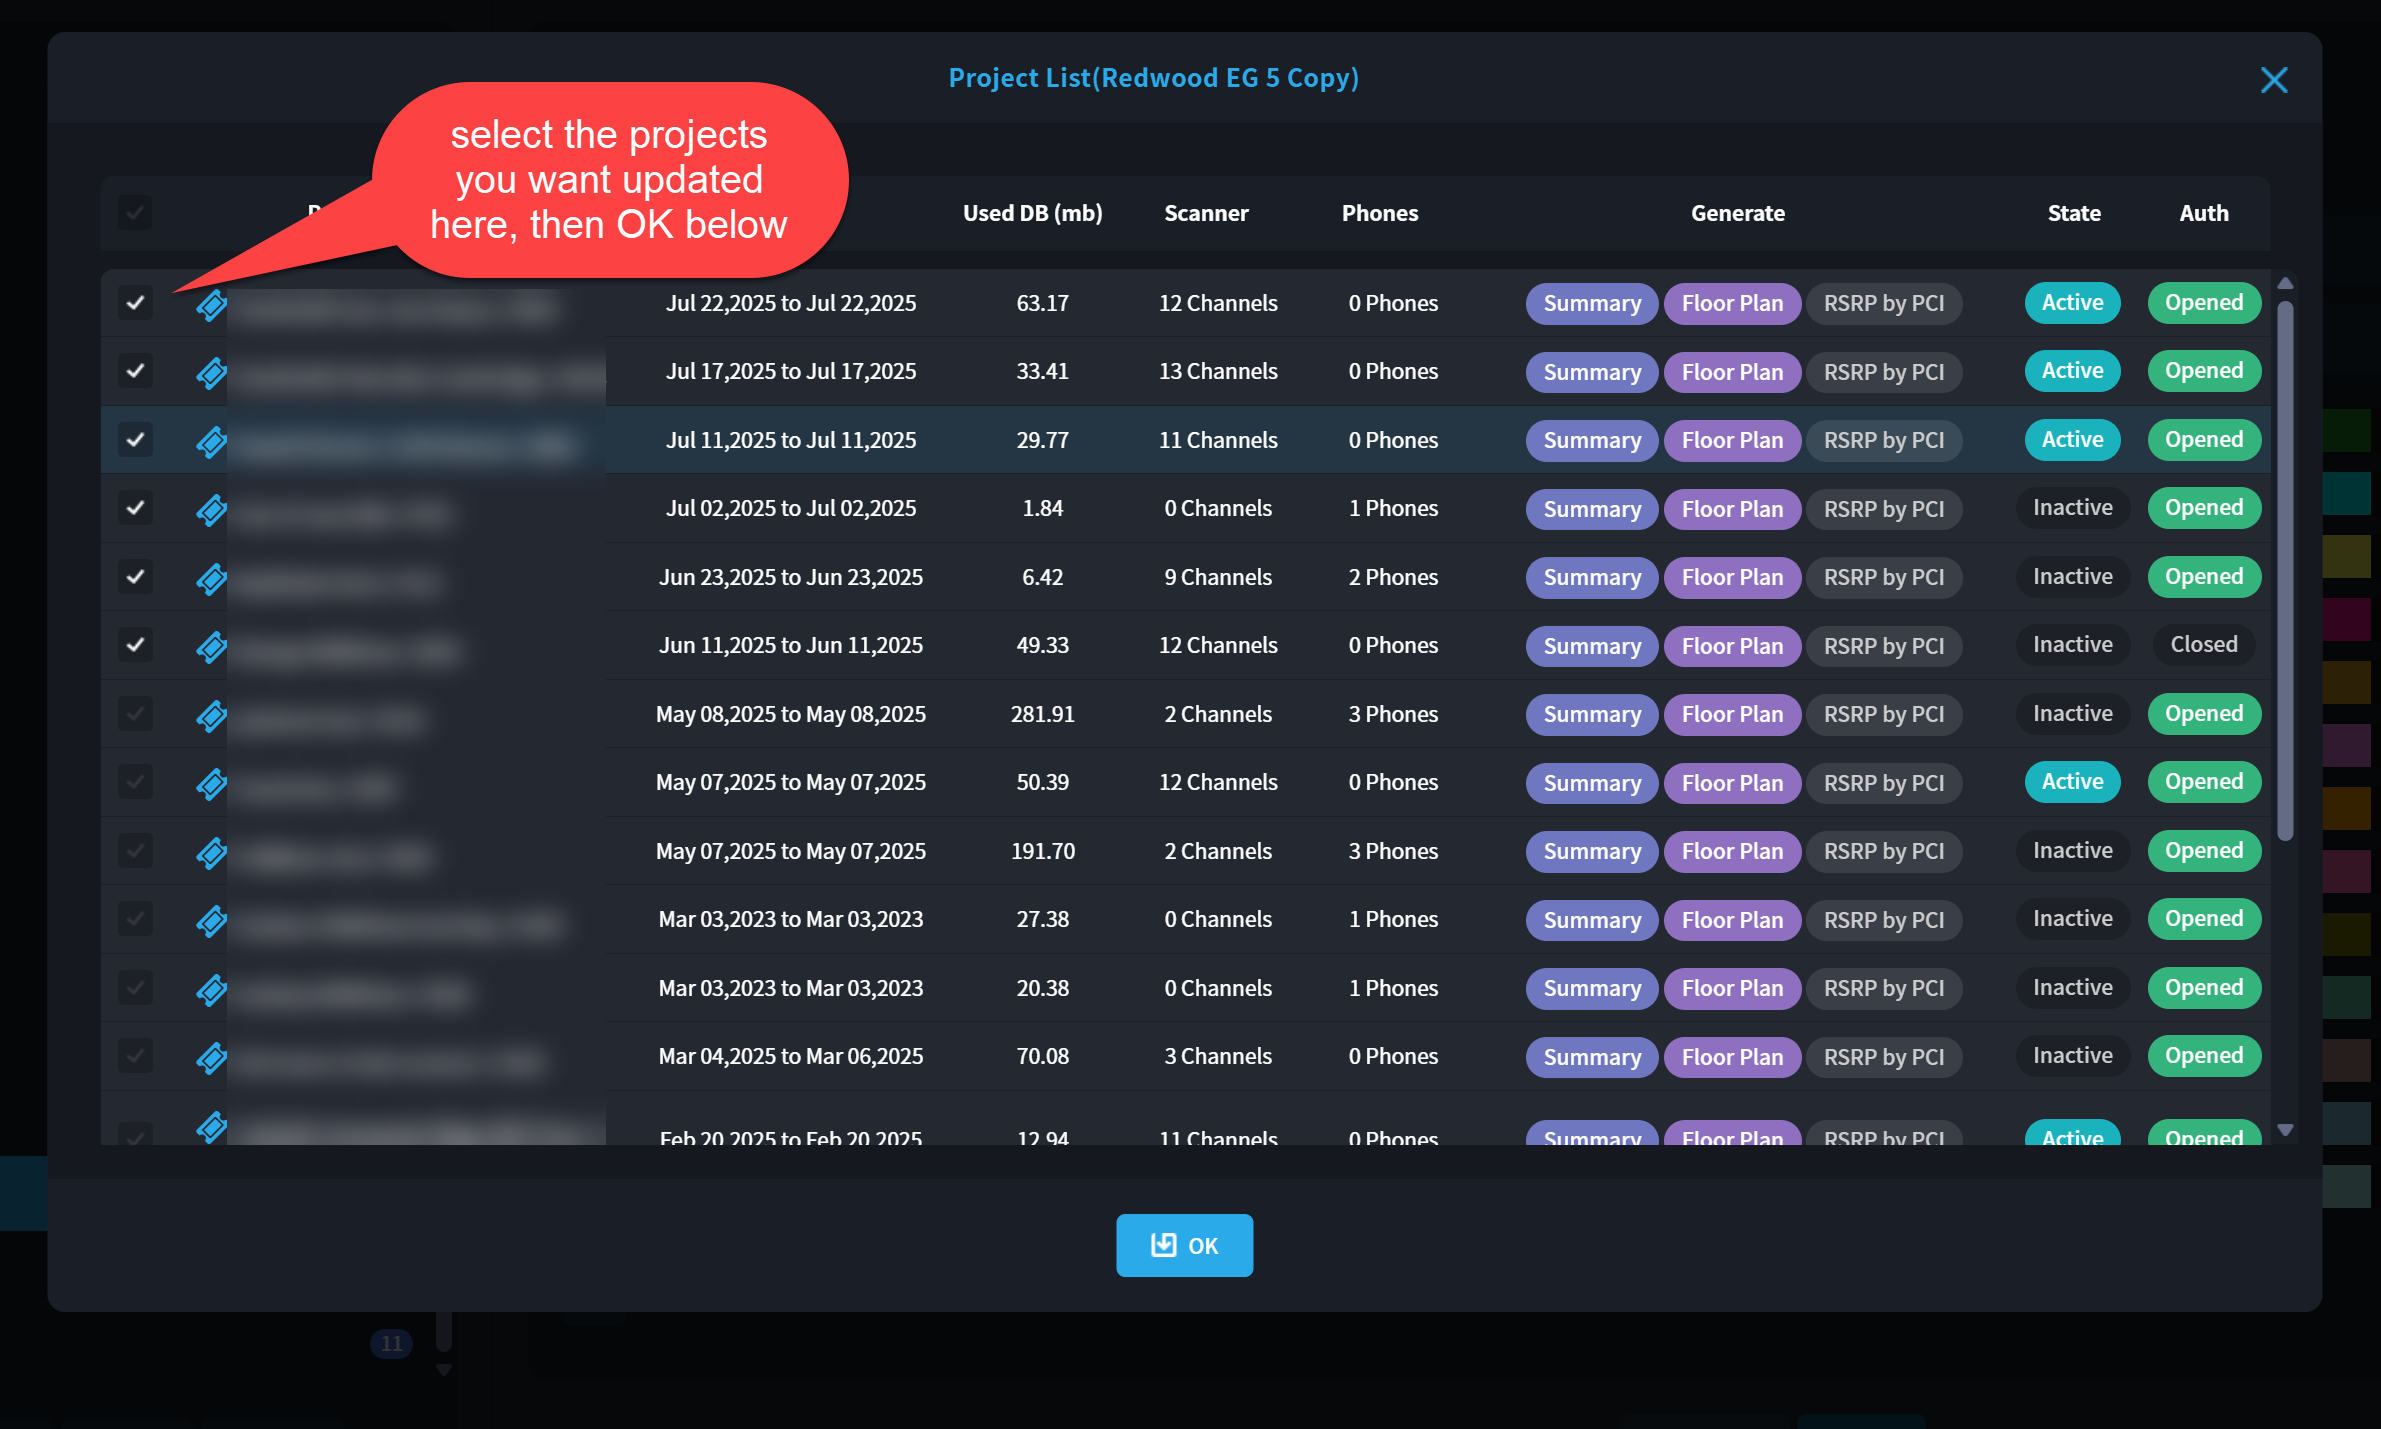Click the tag icon on Jul 17,2025 row
Viewport: 2381px width, 1429px height.
211,372
